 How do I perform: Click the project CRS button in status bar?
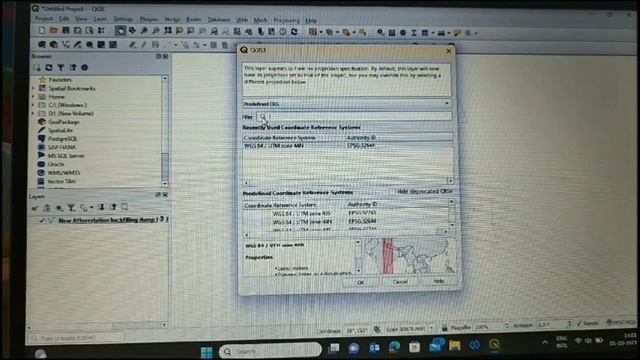[620, 322]
